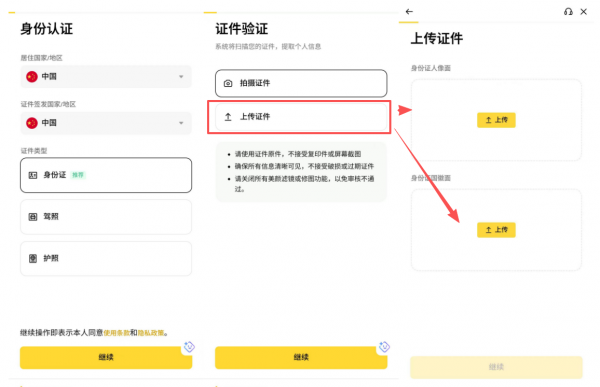This screenshot has width=600, height=387.
Task: Click the driver license icon beside 驾照
Action: pyautogui.click(x=33, y=217)
